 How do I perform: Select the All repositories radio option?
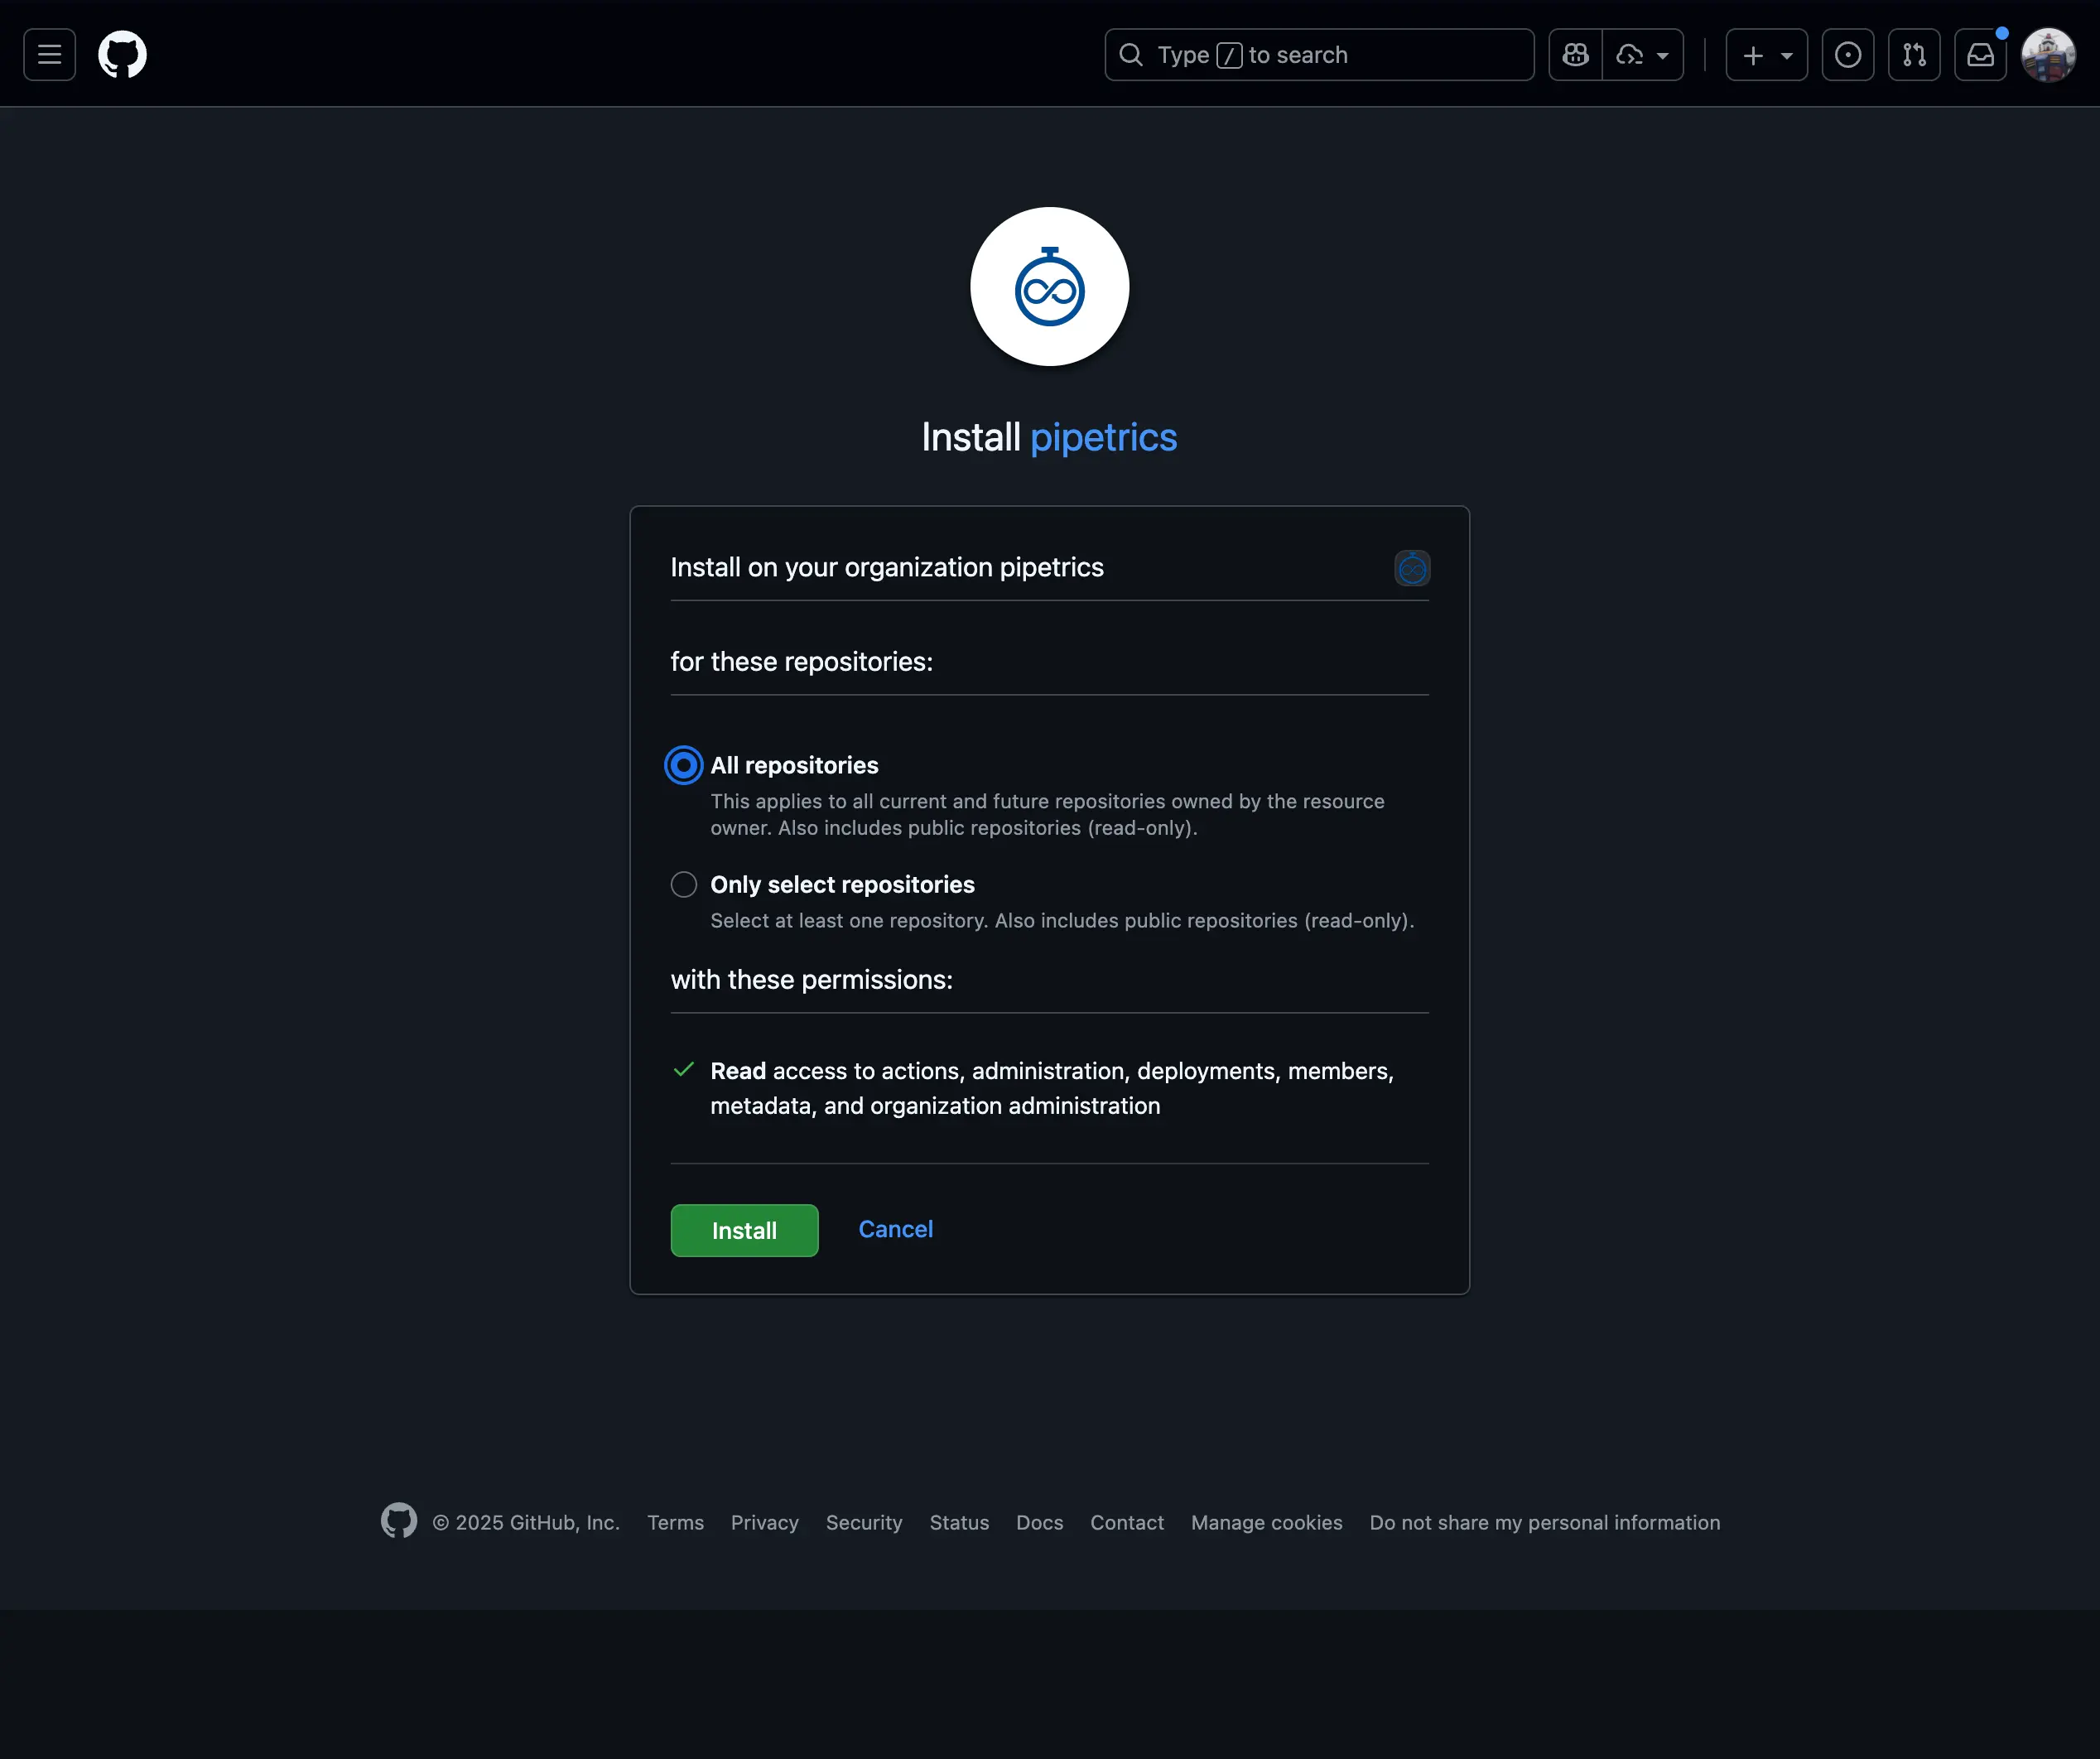coord(683,765)
